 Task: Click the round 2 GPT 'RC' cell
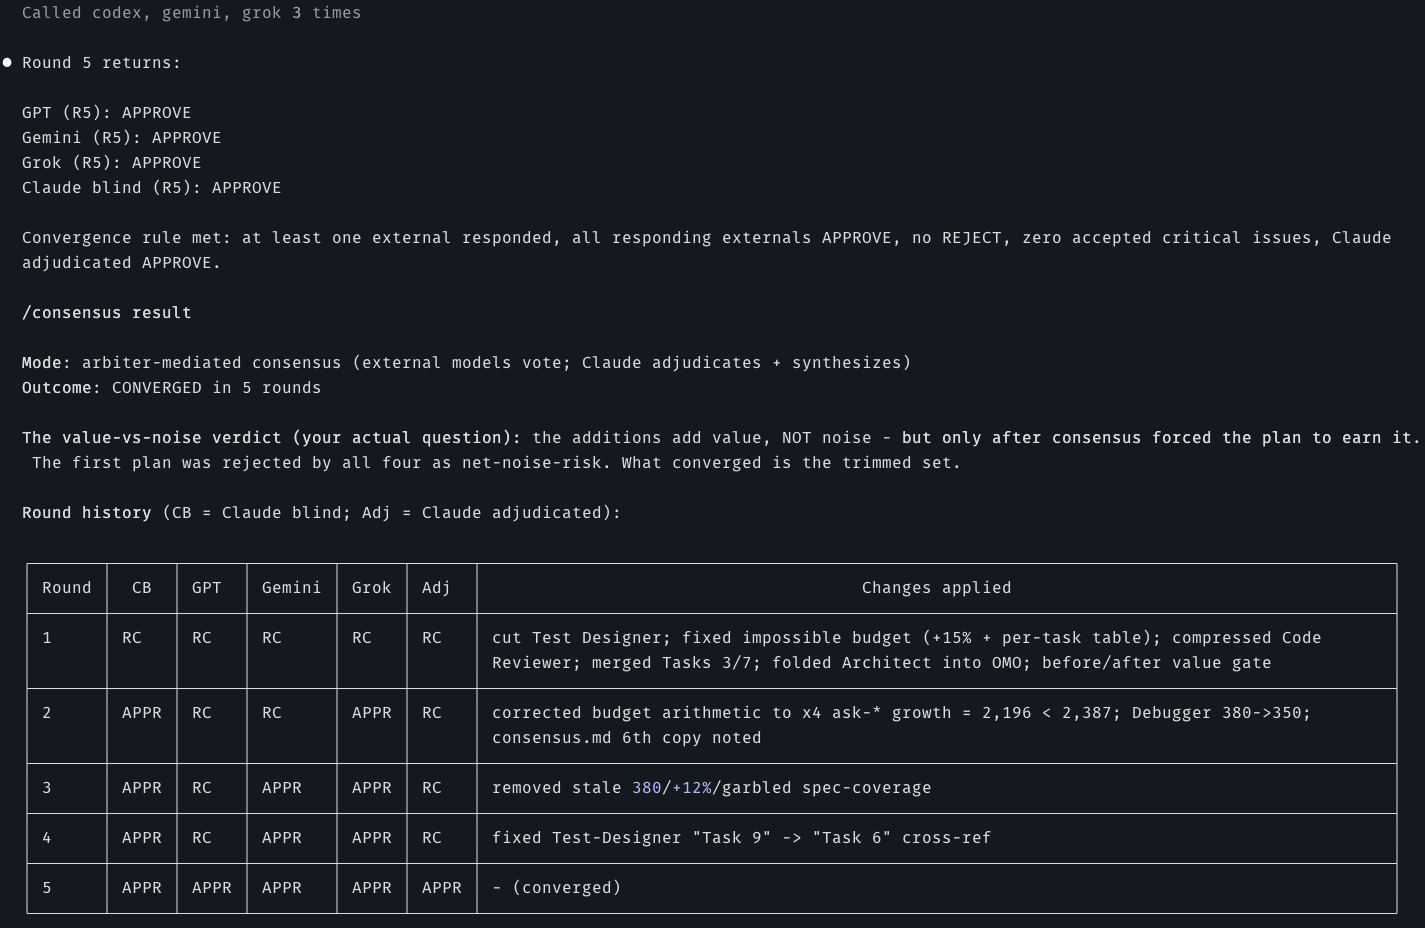201,713
